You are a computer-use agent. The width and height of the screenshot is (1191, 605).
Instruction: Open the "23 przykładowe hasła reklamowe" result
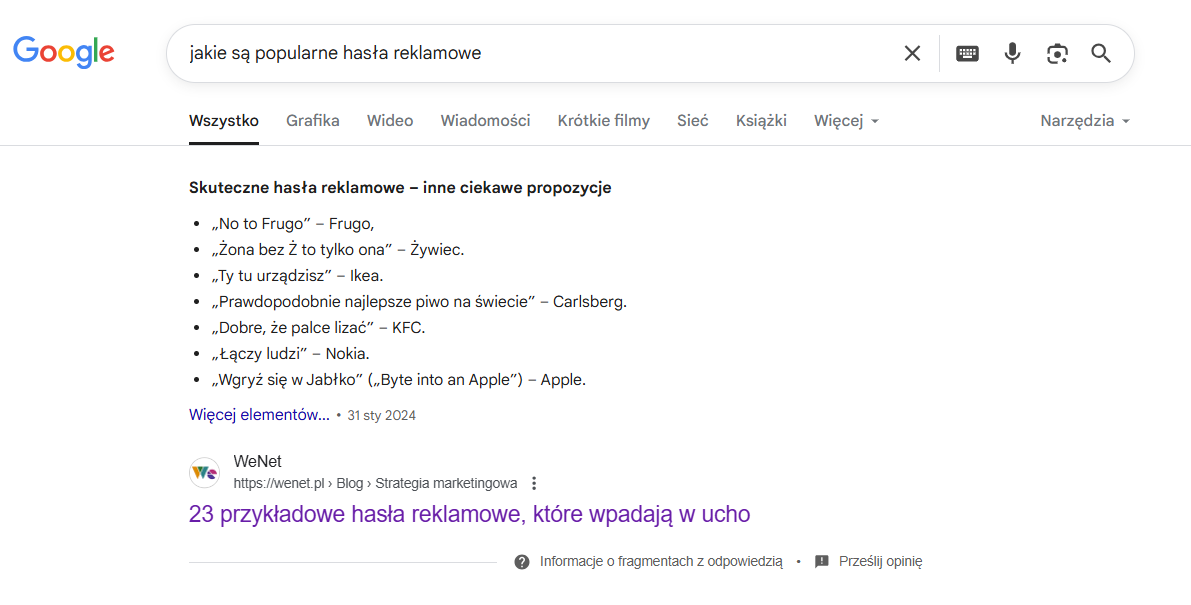point(469,514)
